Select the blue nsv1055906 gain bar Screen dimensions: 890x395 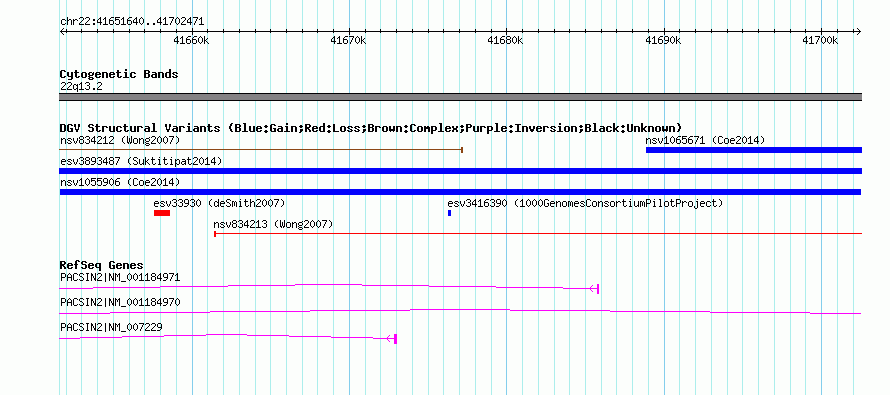(461, 192)
